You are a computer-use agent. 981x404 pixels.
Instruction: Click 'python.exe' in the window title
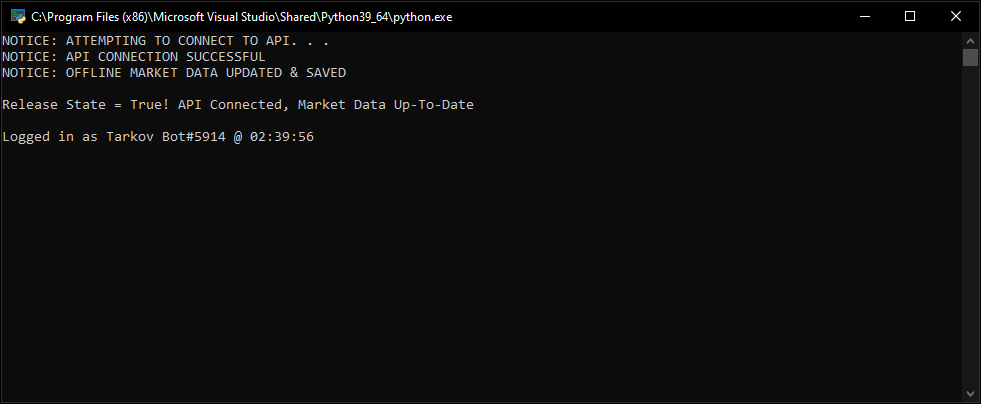point(421,18)
